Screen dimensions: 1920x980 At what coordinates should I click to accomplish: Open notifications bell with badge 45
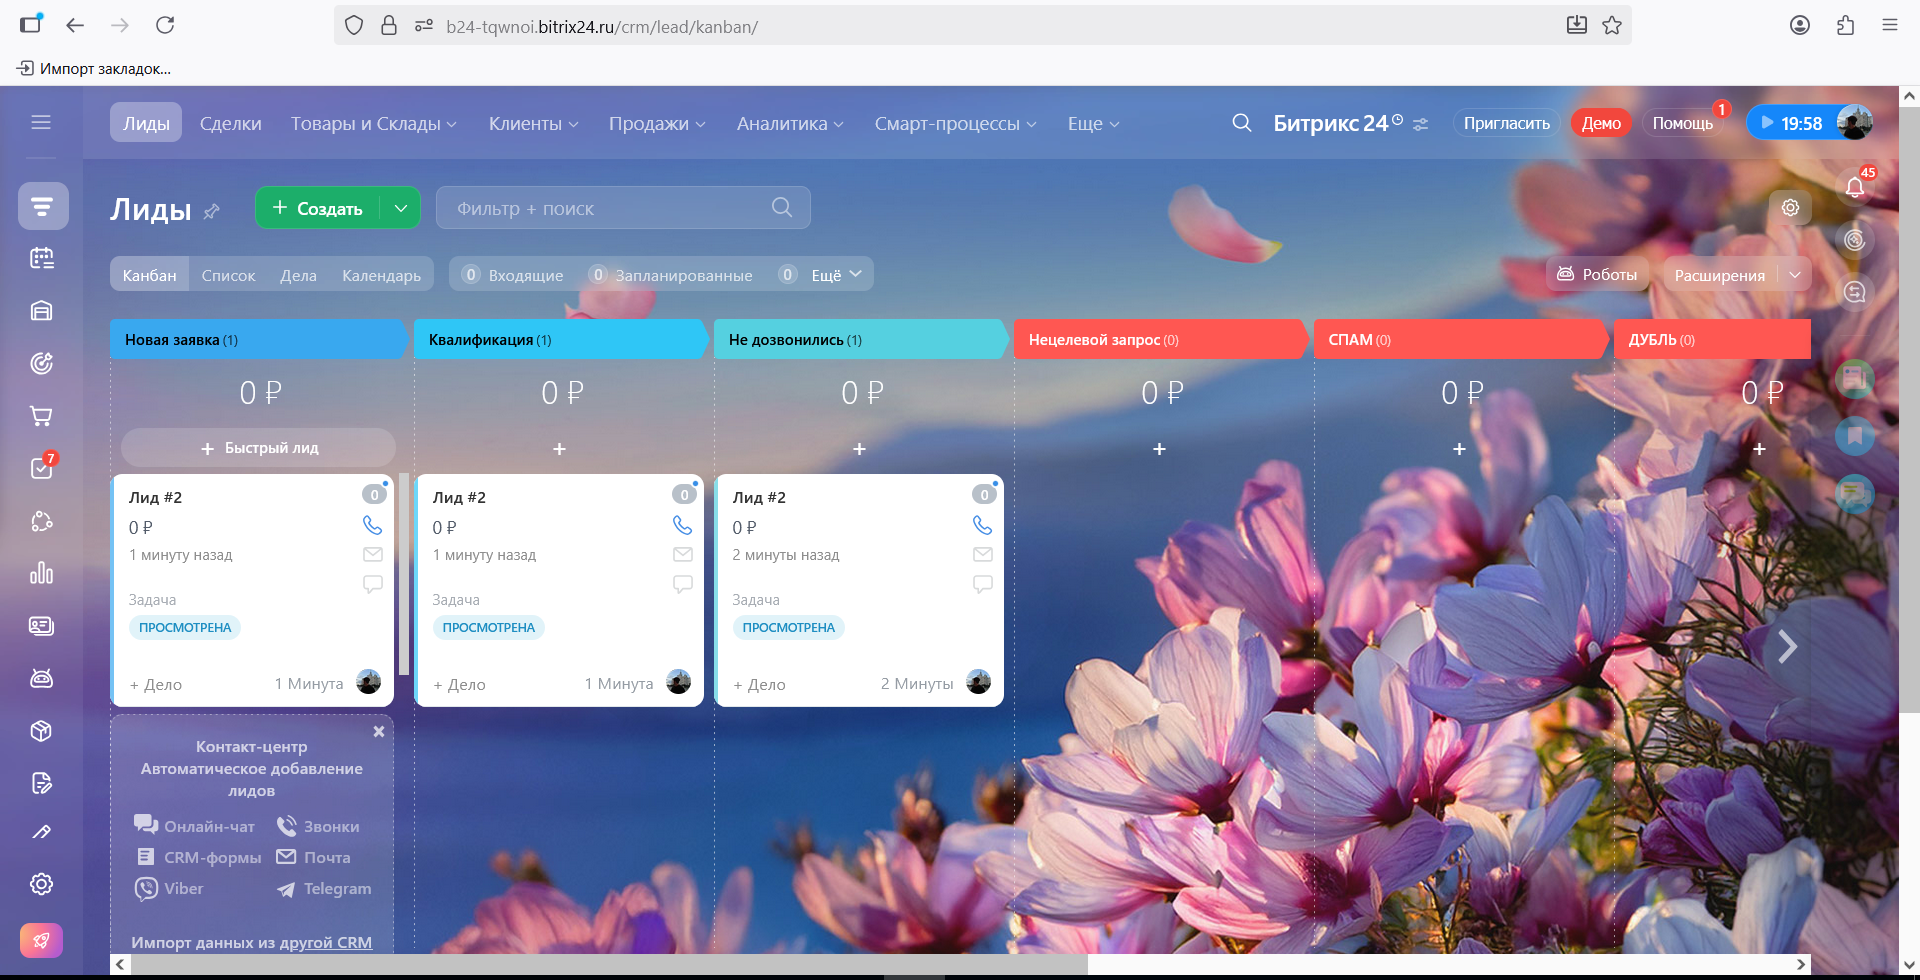1855,187
